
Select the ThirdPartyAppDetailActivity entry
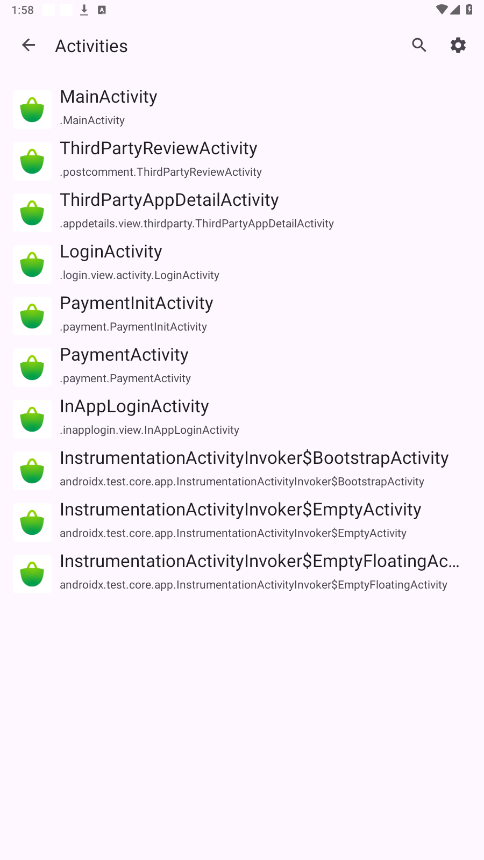click(242, 212)
